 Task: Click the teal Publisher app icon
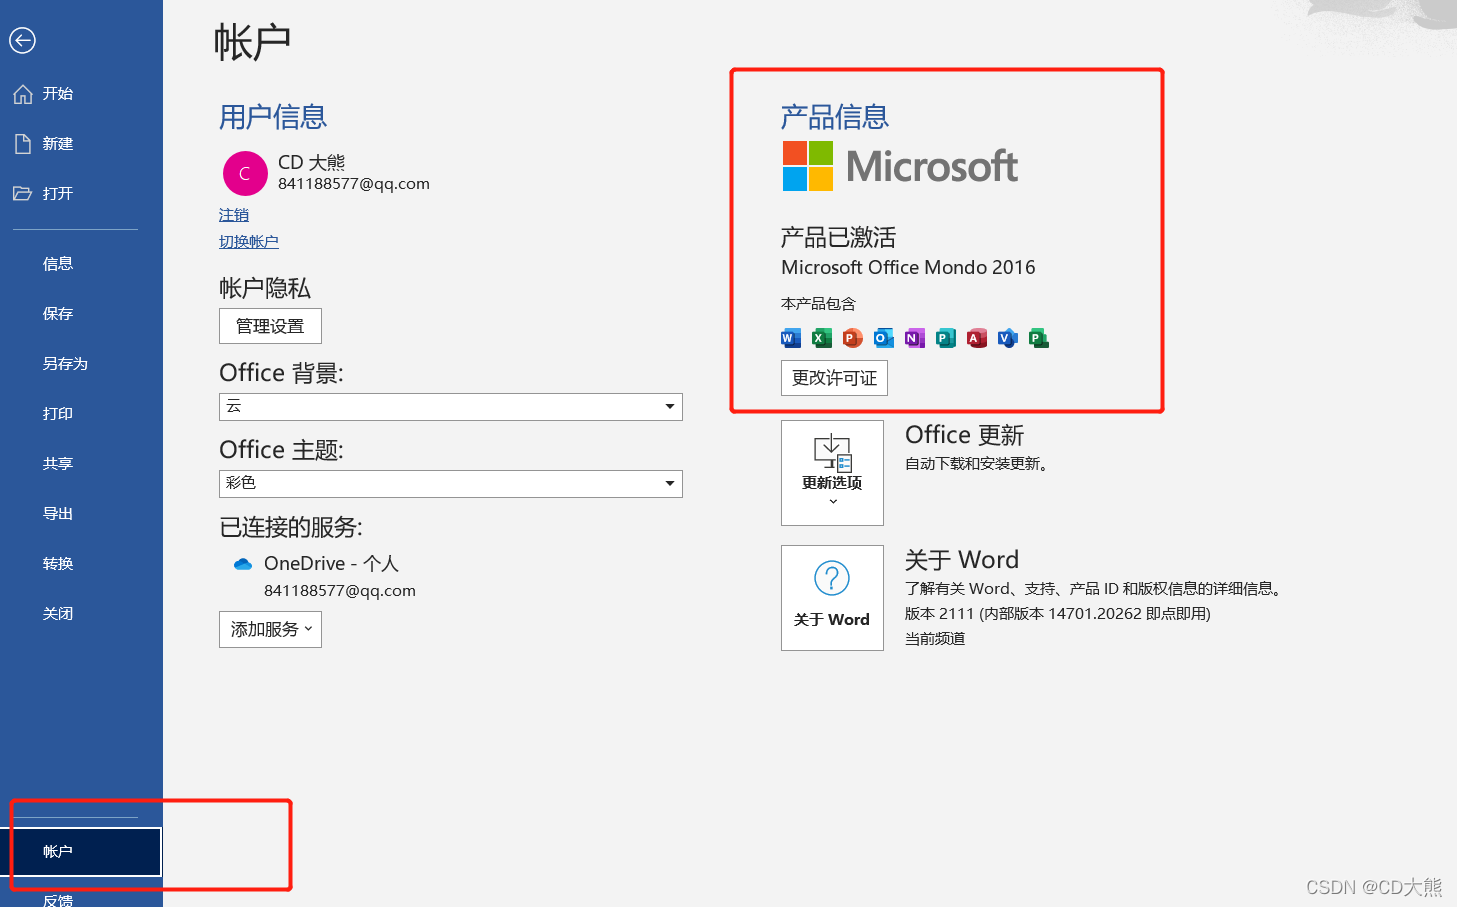pos(946,338)
